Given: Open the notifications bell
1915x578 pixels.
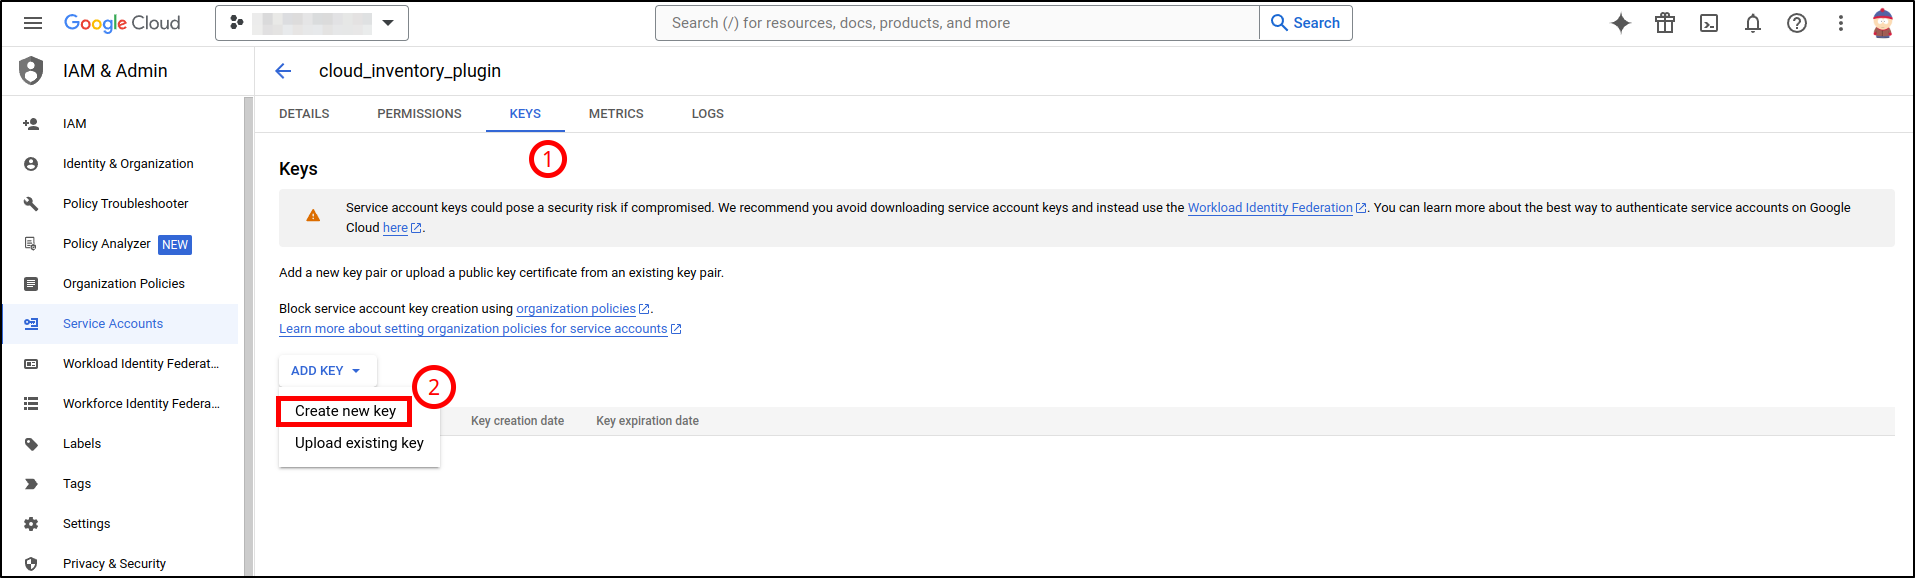Looking at the screenshot, I should [1752, 23].
